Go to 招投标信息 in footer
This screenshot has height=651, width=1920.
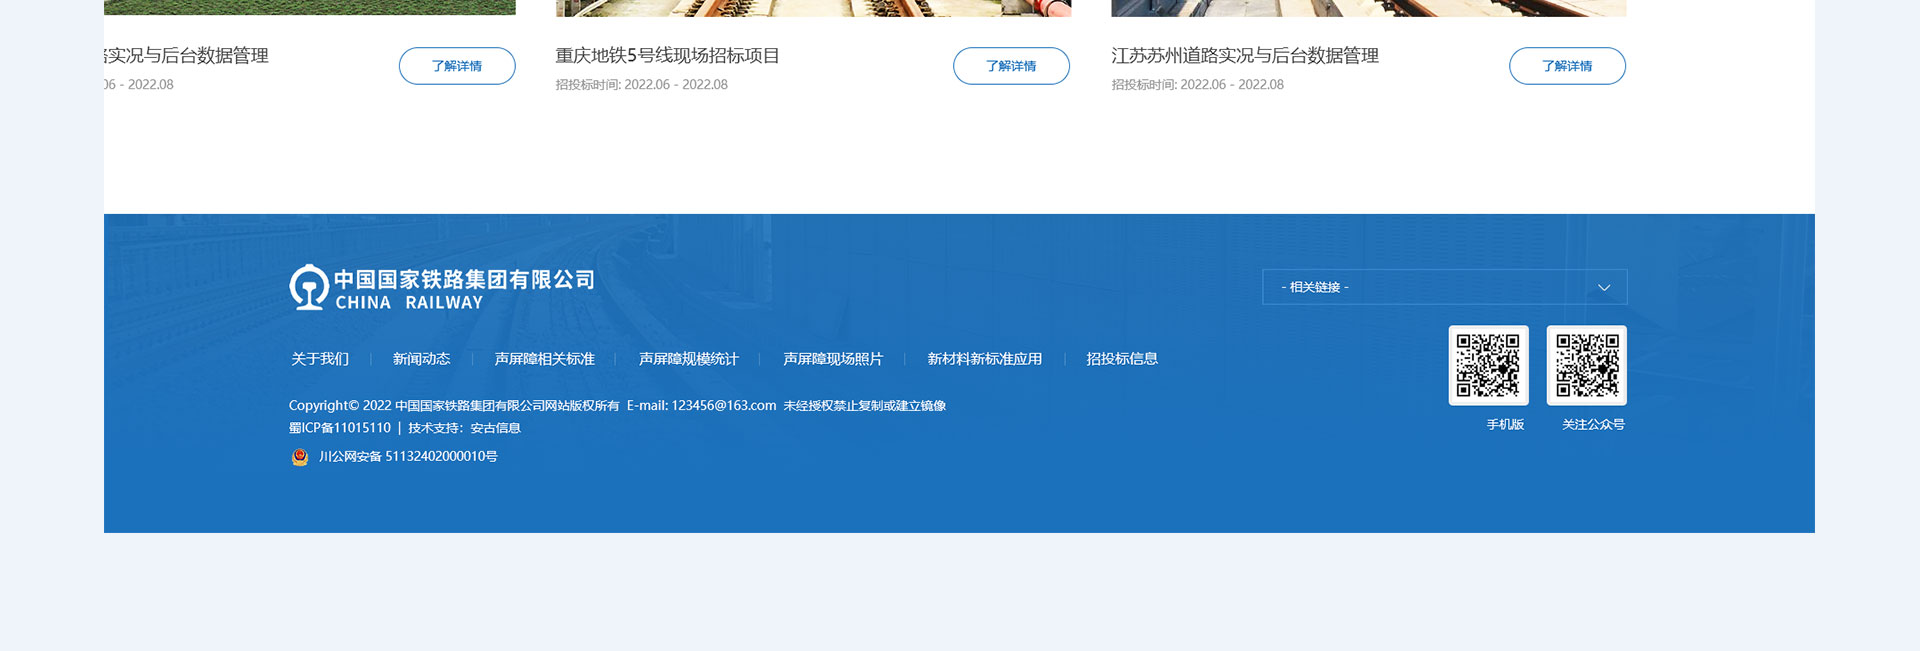[1122, 359]
